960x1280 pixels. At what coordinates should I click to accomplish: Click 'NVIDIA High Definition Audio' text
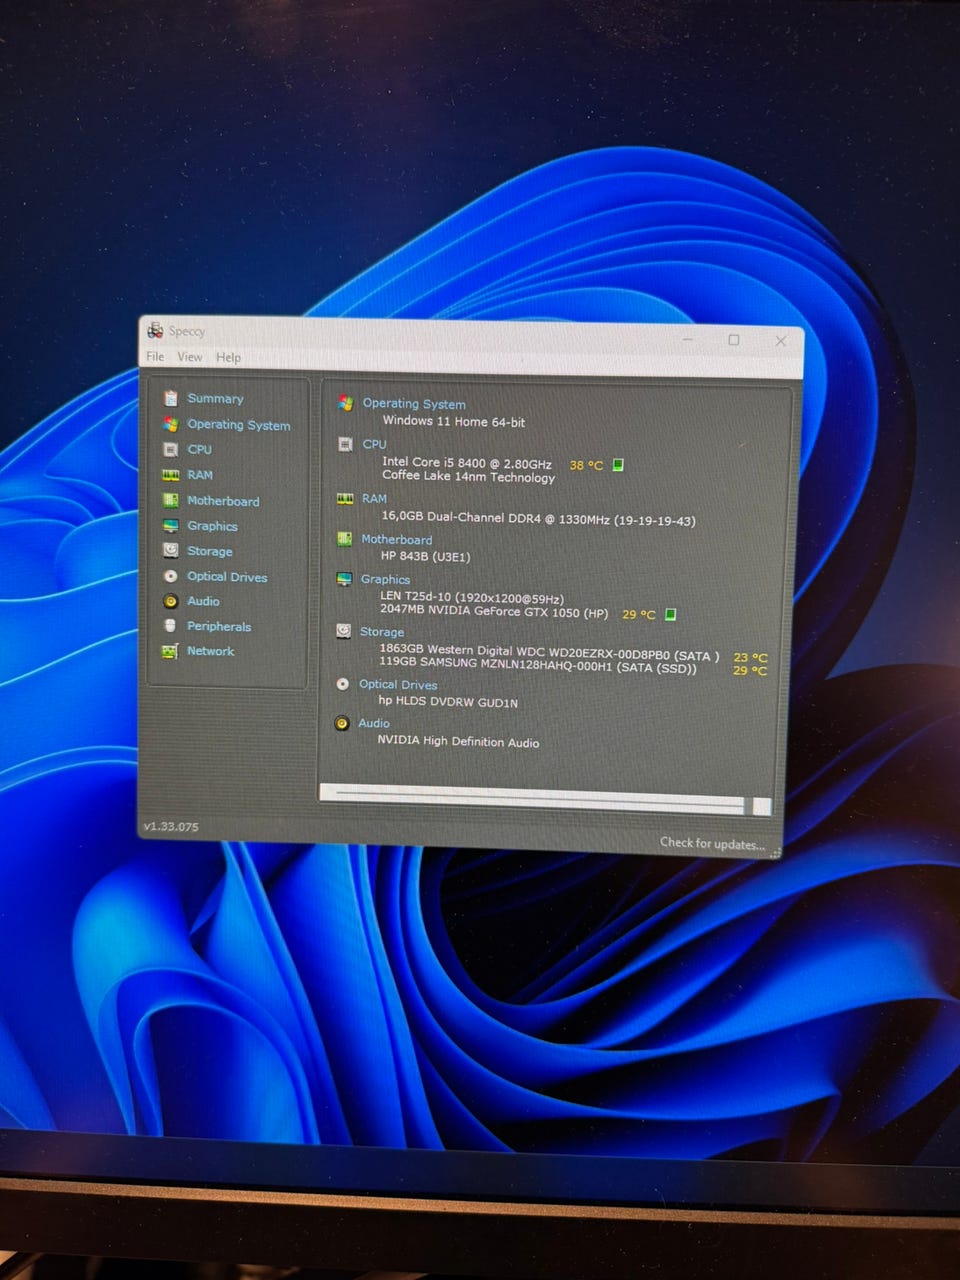[458, 741]
